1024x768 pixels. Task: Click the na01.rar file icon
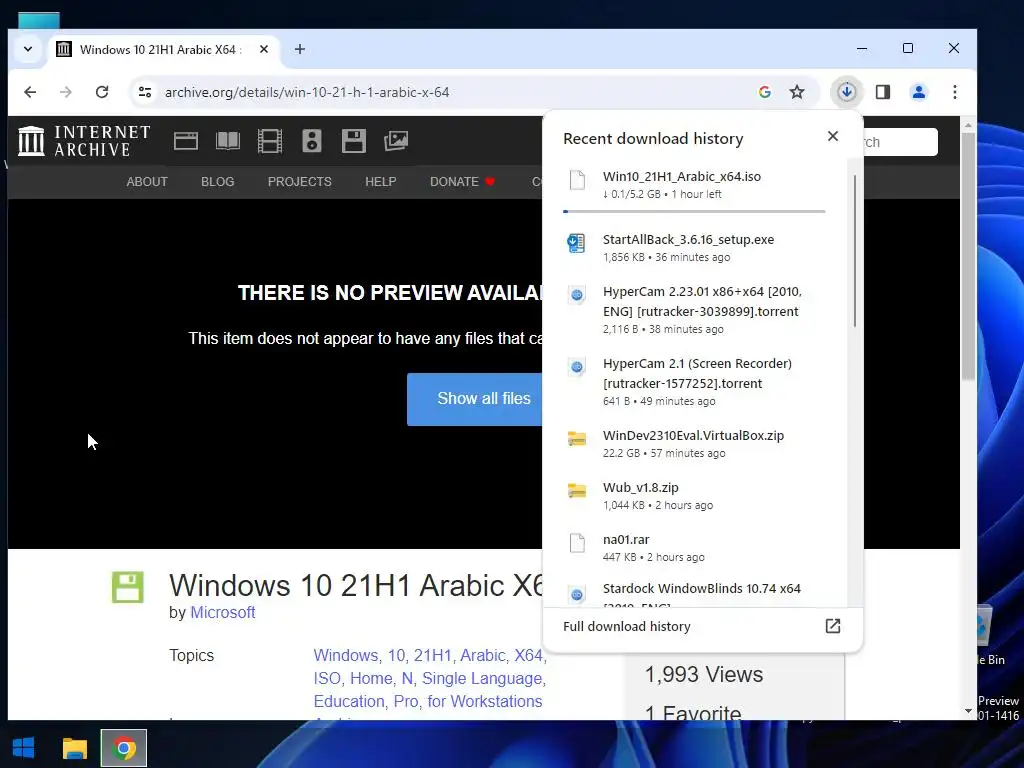click(x=577, y=543)
